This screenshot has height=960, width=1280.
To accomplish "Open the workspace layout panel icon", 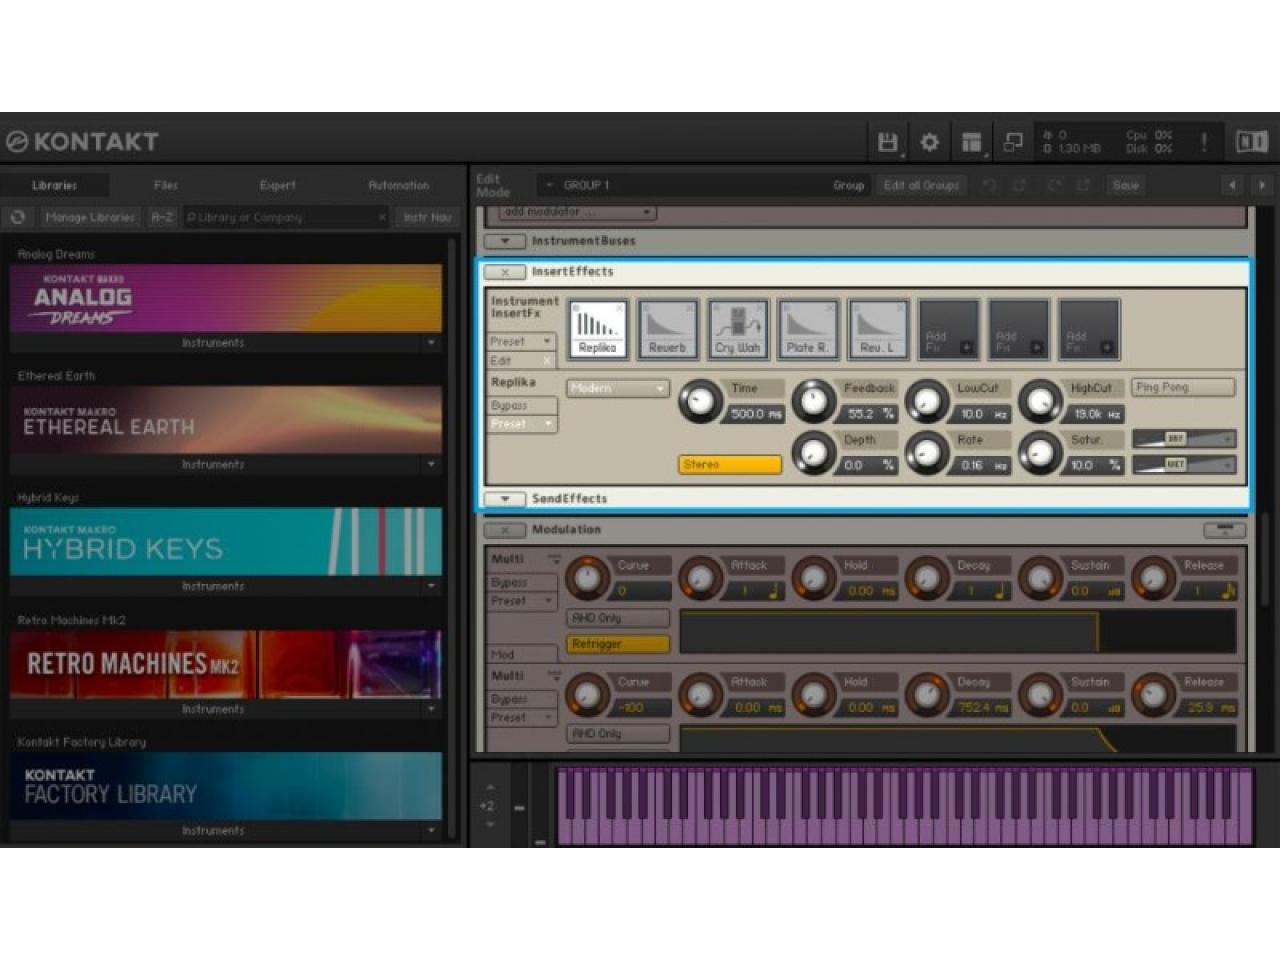I will pos(971,142).
